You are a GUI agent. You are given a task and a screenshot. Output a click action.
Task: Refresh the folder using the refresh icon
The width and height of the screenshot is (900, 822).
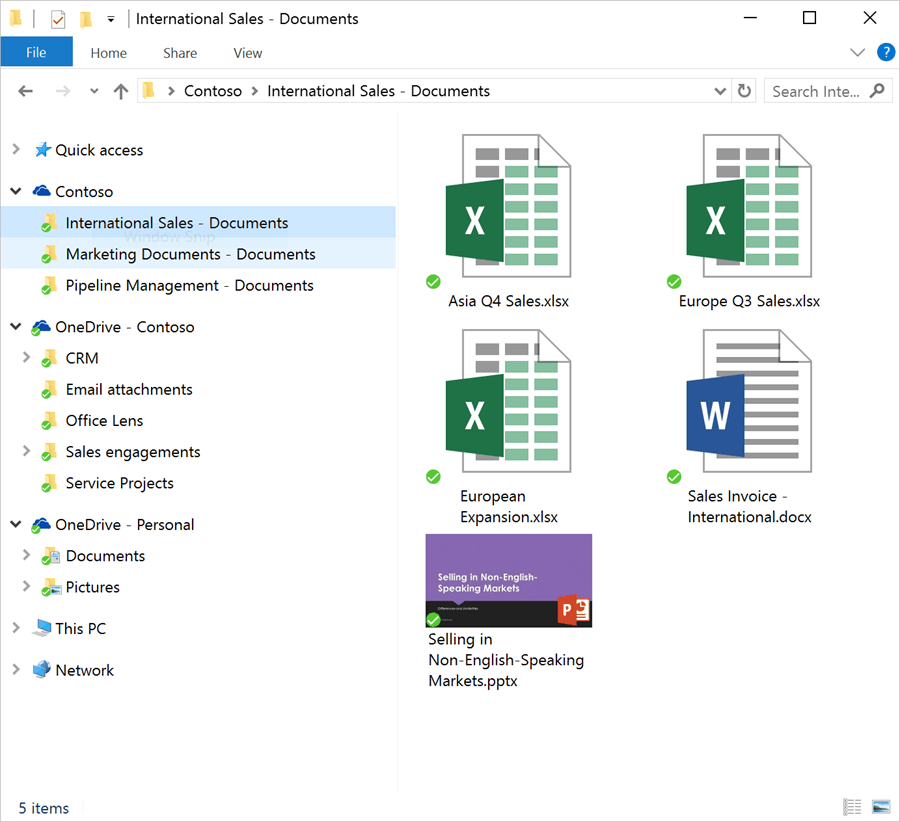tap(744, 90)
